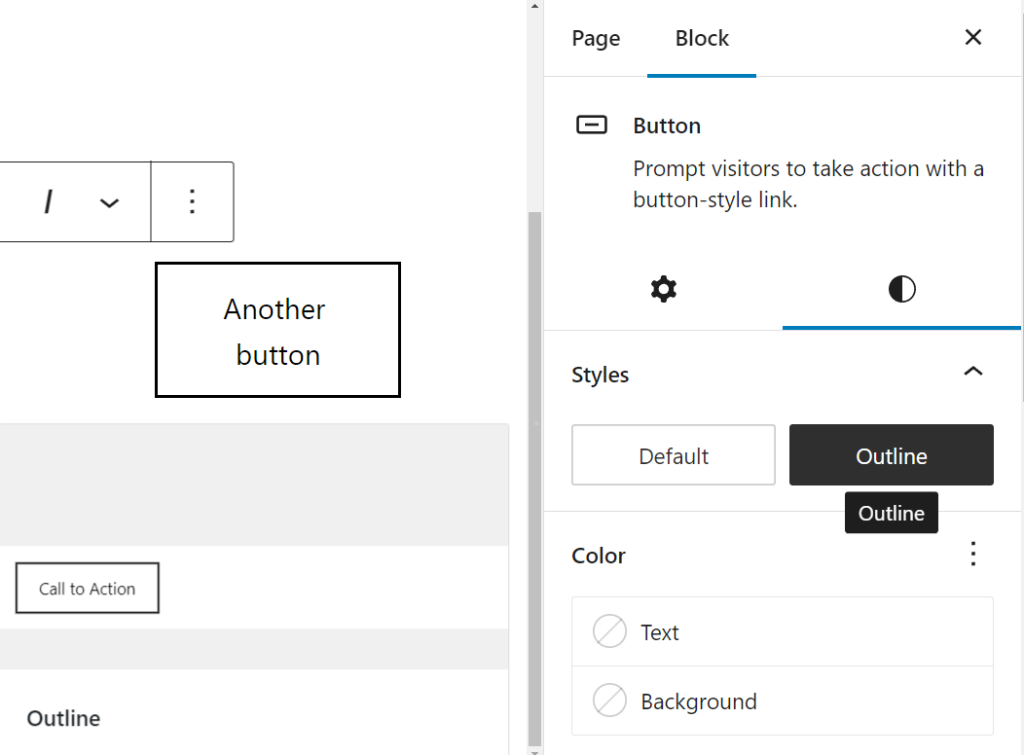This screenshot has height=755, width=1024.
Task: Toggle italic formatting in block toolbar
Action: pyautogui.click(x=48, y=201)
